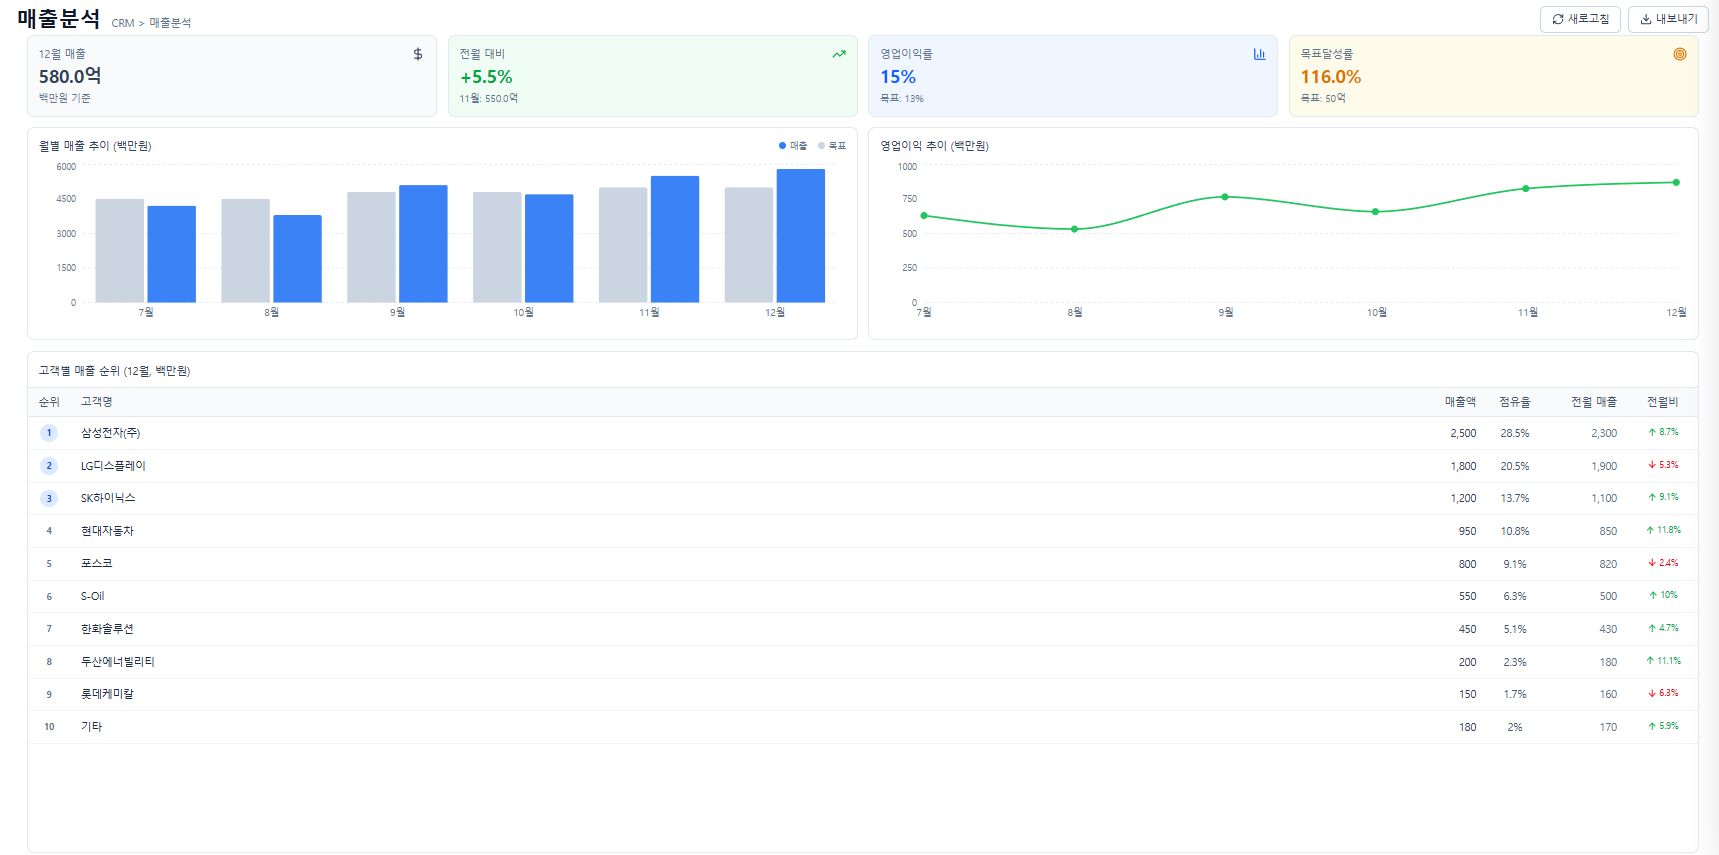
Task: Click the red down arrow beside LG디스플레이 5.3%
Action: coord(1653,465)
